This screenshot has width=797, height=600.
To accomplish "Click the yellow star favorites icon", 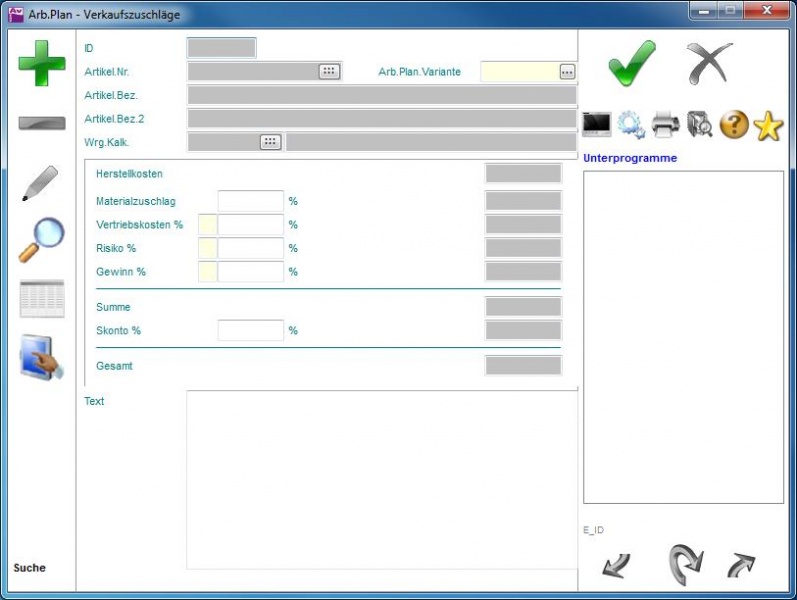I will point(768,125).
